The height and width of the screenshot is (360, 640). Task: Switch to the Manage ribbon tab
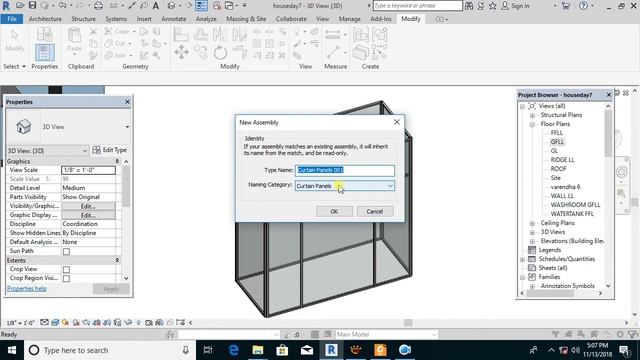click(x=349, y=19)
